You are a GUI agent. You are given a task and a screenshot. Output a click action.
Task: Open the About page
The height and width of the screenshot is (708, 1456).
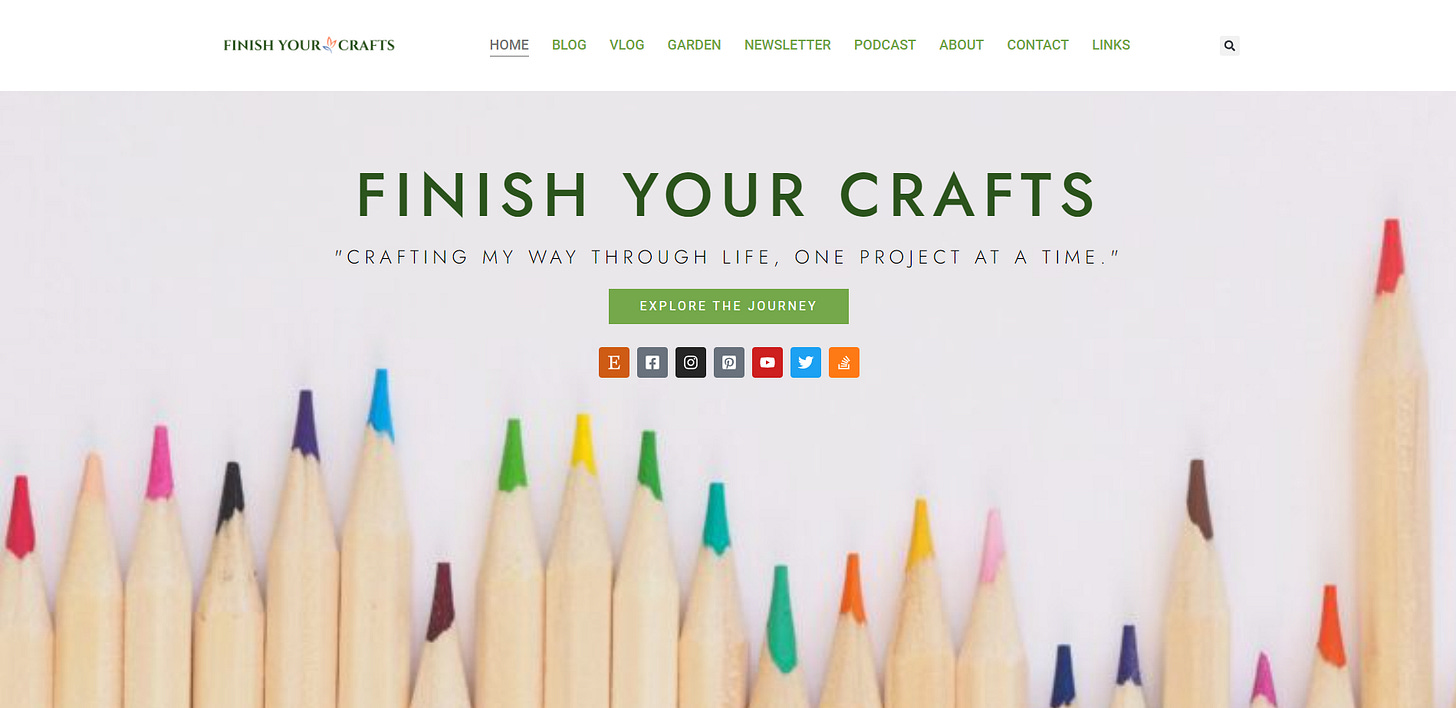point(961,45)
